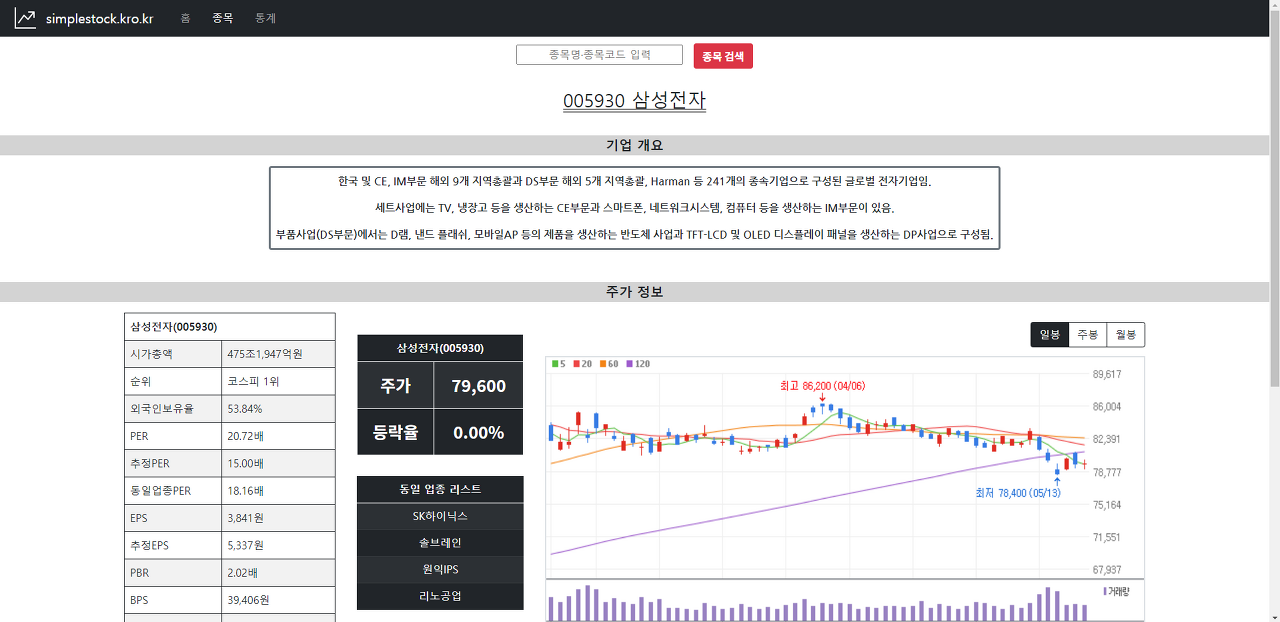
Task: Select 원익IPS from the sector list
Action: tap(440, 568)
